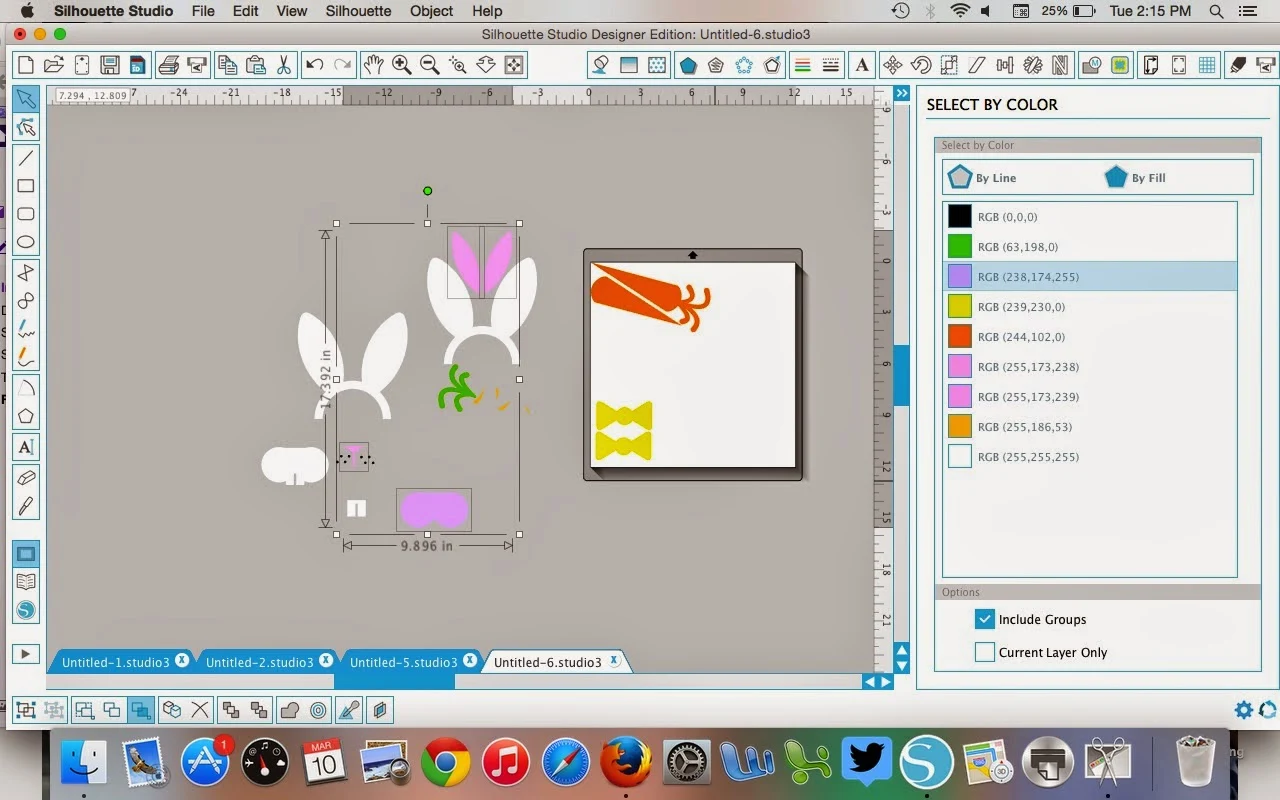Open Silhouette Studio from the Dock
This screenshot has width=1280, height=800.
(927, 763)
